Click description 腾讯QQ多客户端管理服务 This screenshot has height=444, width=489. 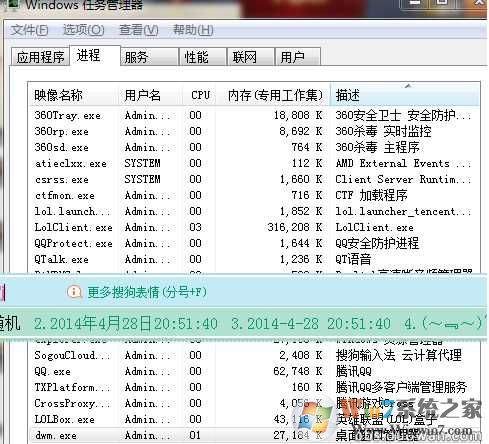(x=401, y=387)
